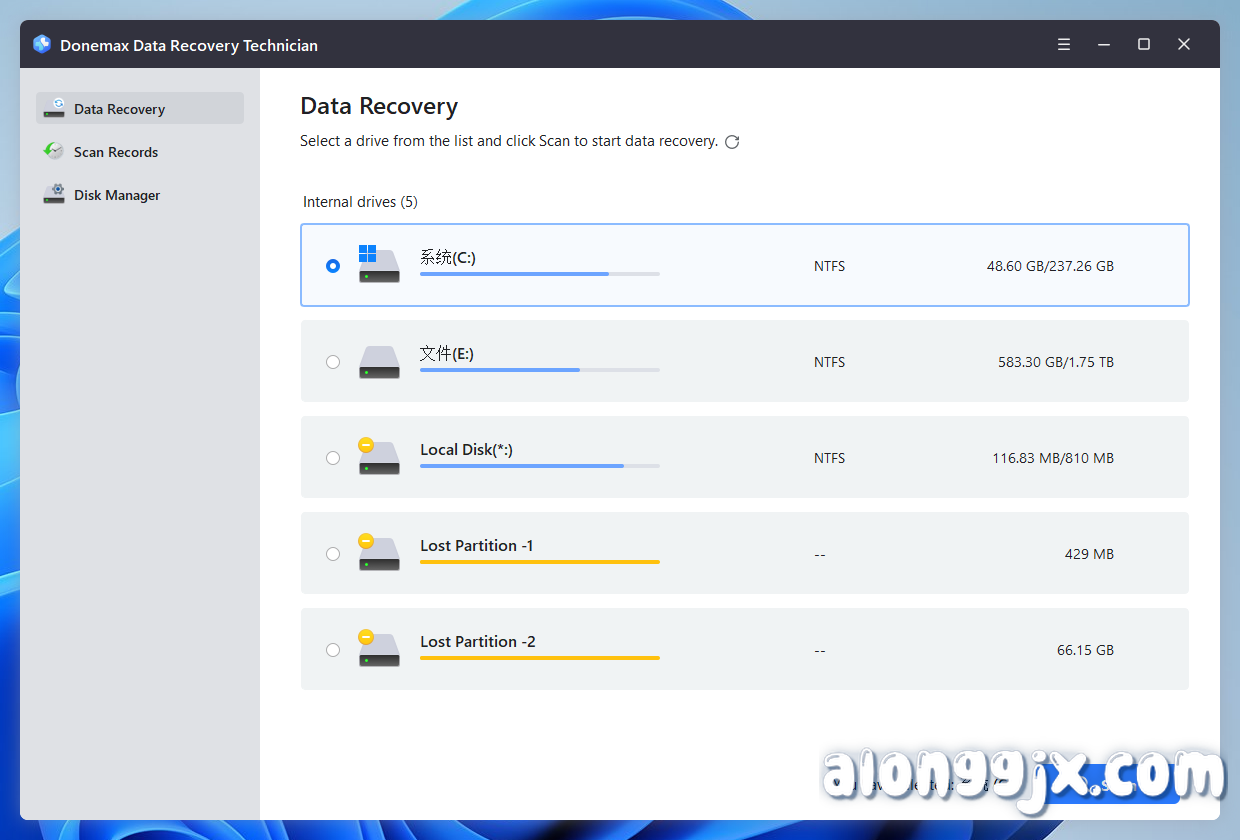
Task: Switch to the Disk Manager page
Action: [117, 194]
